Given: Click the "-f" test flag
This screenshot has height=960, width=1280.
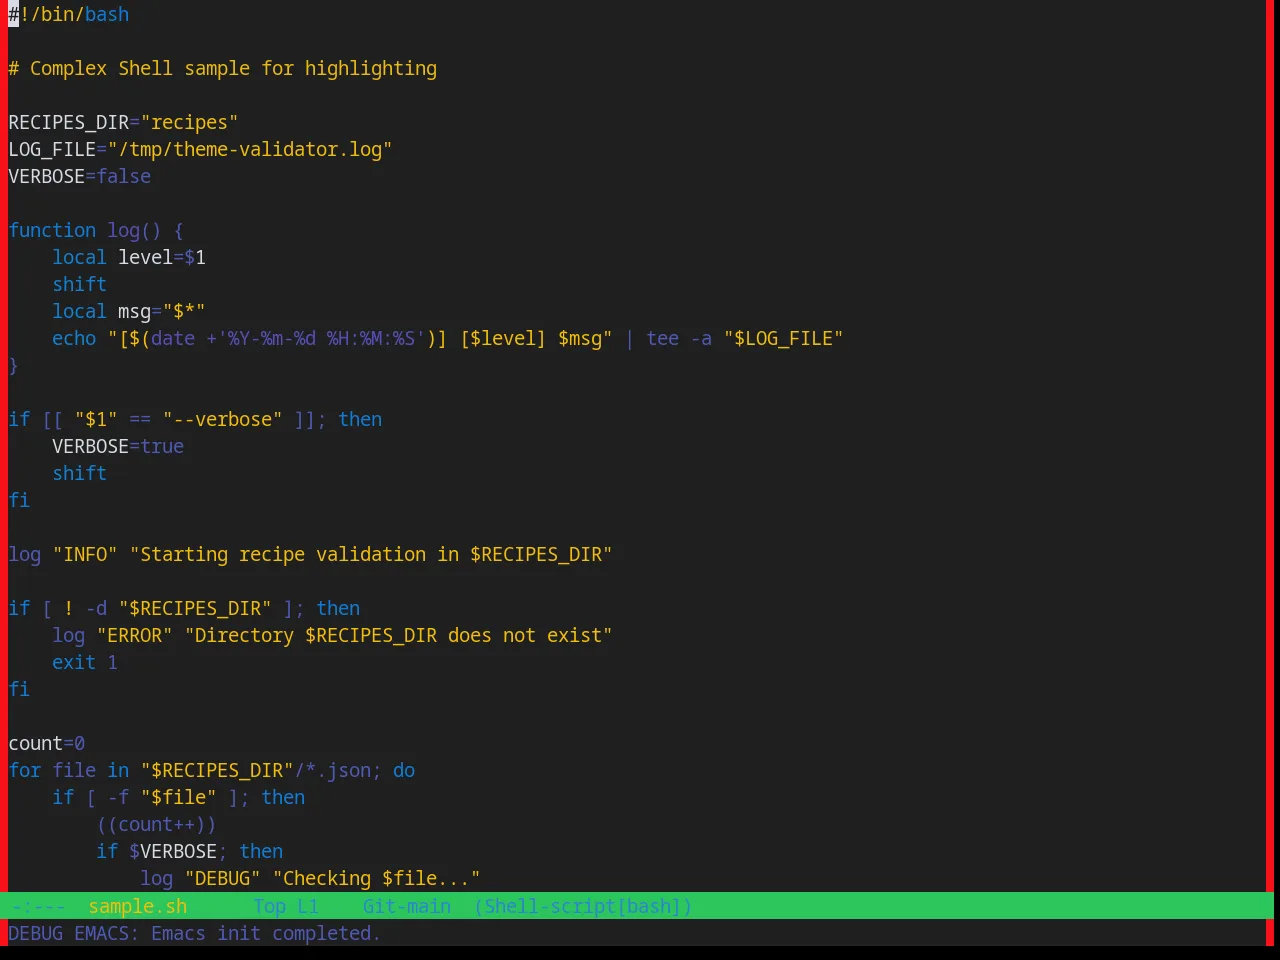Looking at the screenshot, I should (x=118, y=798).
